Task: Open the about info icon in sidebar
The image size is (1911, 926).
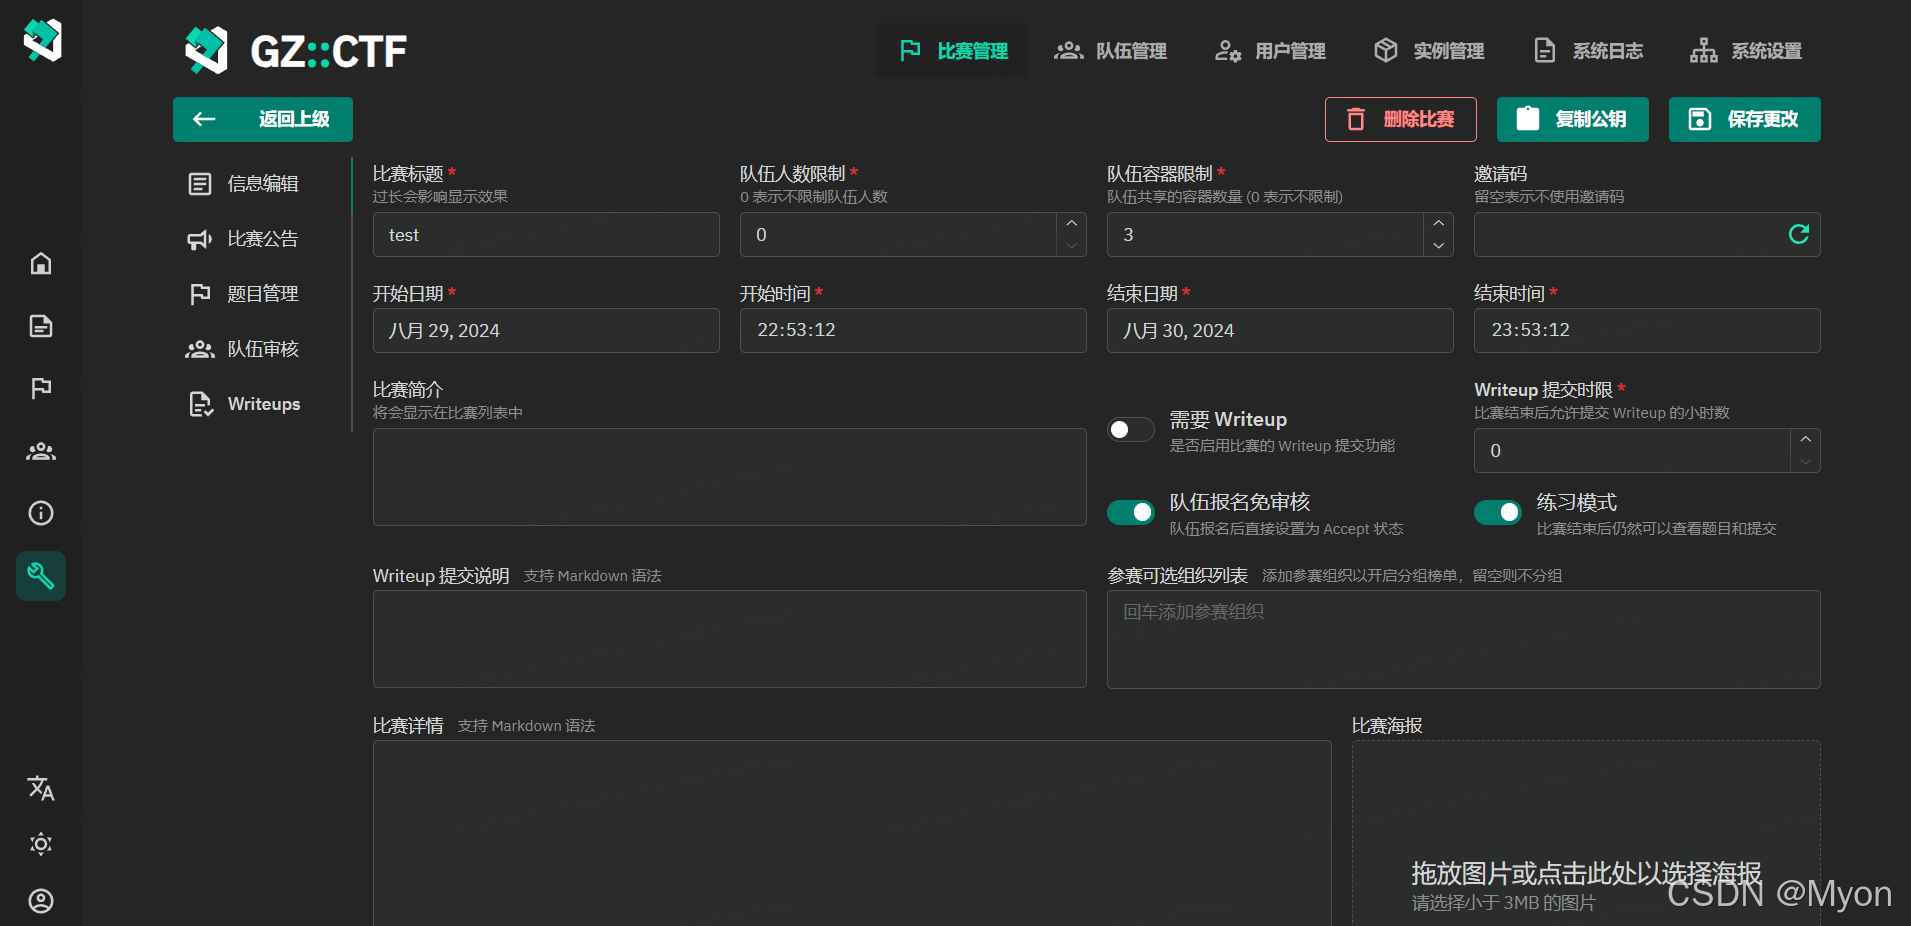Action: (41, 513)
